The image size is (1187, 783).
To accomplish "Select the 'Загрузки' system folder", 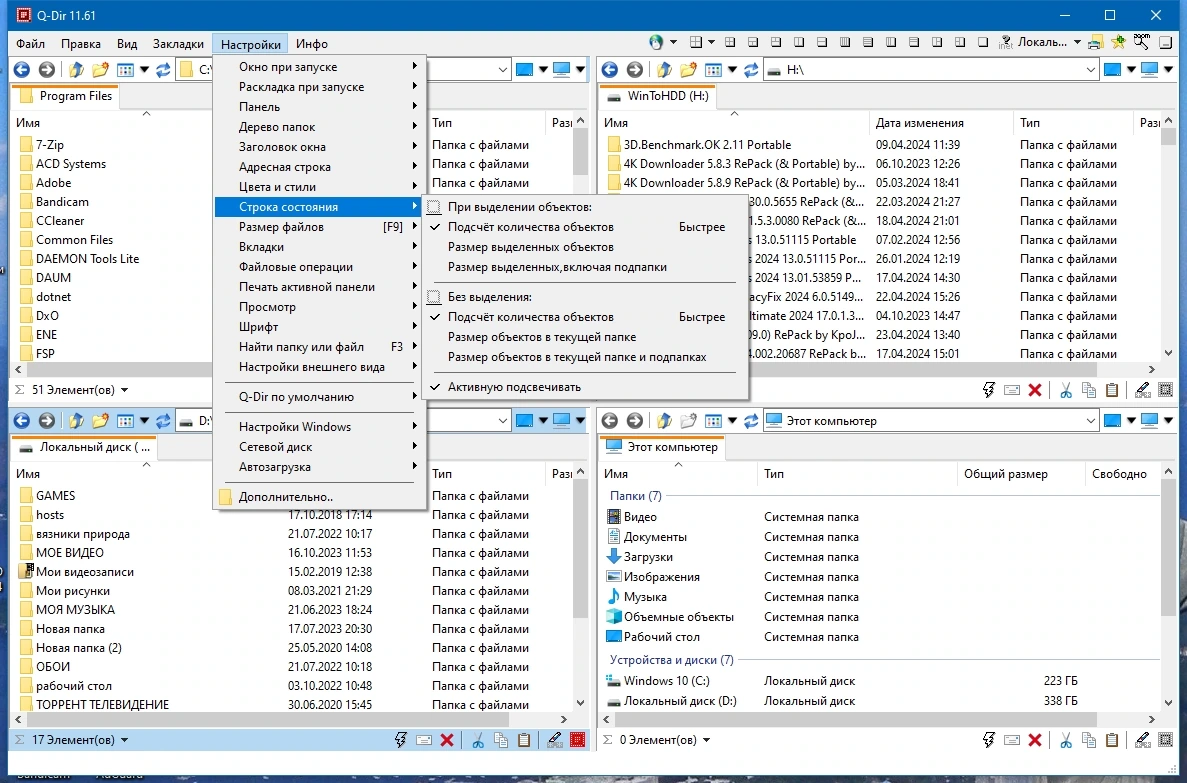I will pos(648,557).
